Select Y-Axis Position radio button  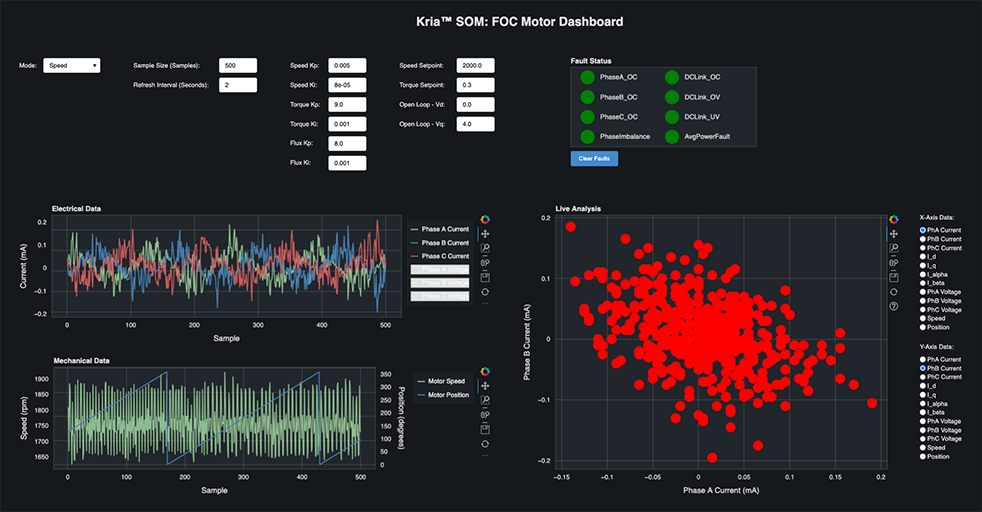pos(923,457)
